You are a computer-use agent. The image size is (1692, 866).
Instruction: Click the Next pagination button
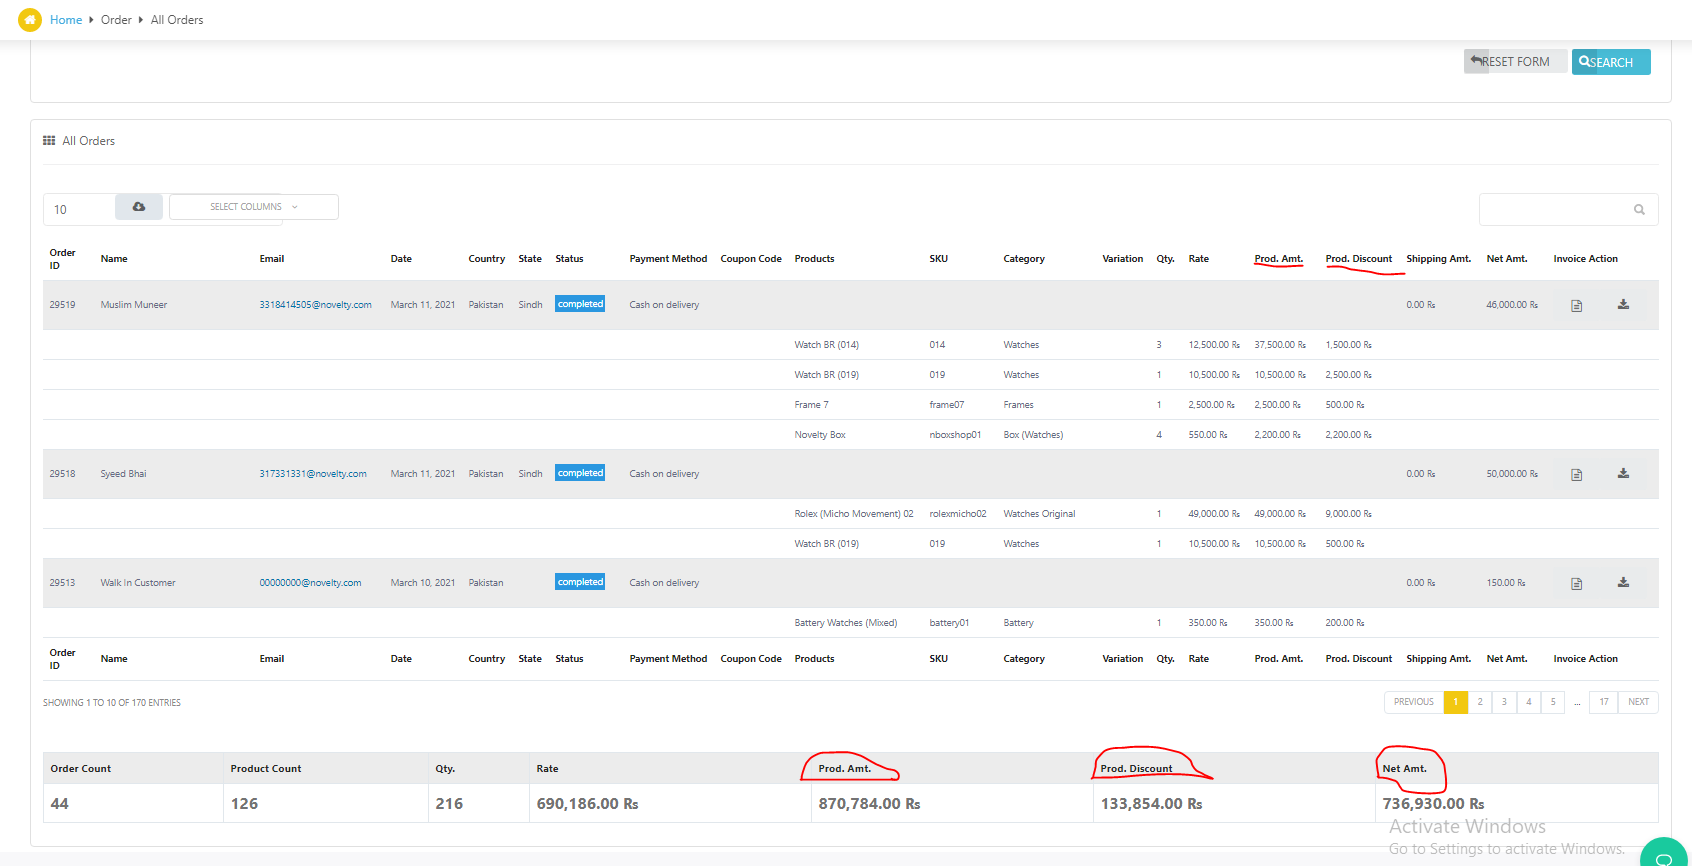1638,702
